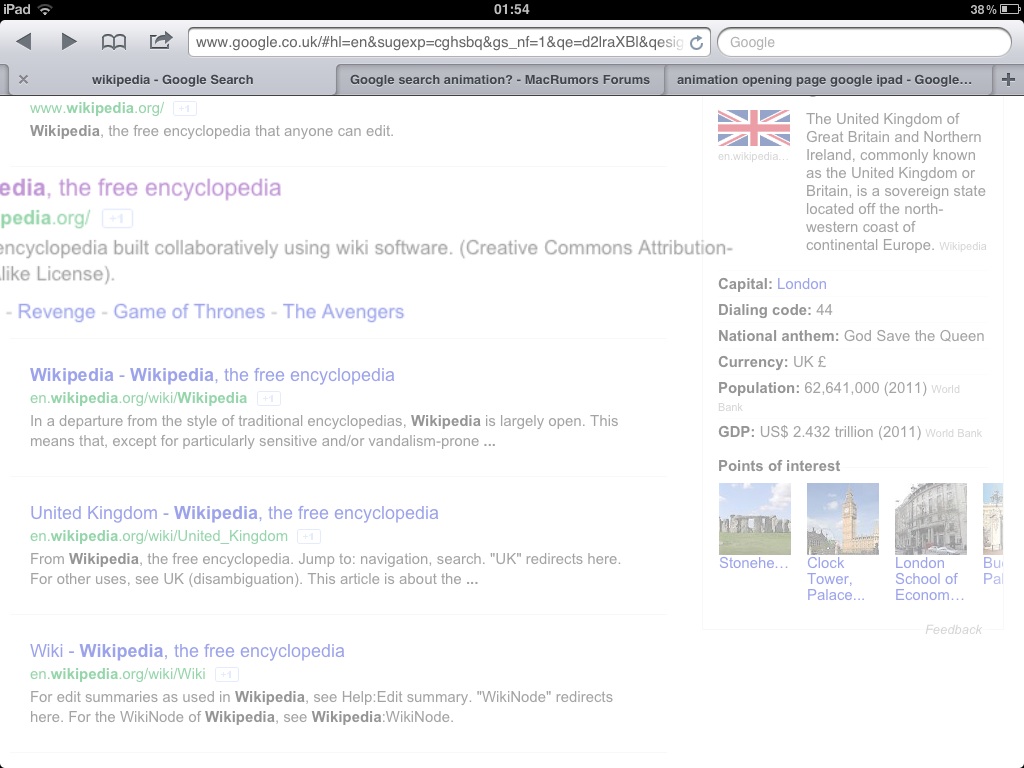The image size is (1024, 768).
Task: Open the Stonehenge thumbnail image
Action: [754, 519]
